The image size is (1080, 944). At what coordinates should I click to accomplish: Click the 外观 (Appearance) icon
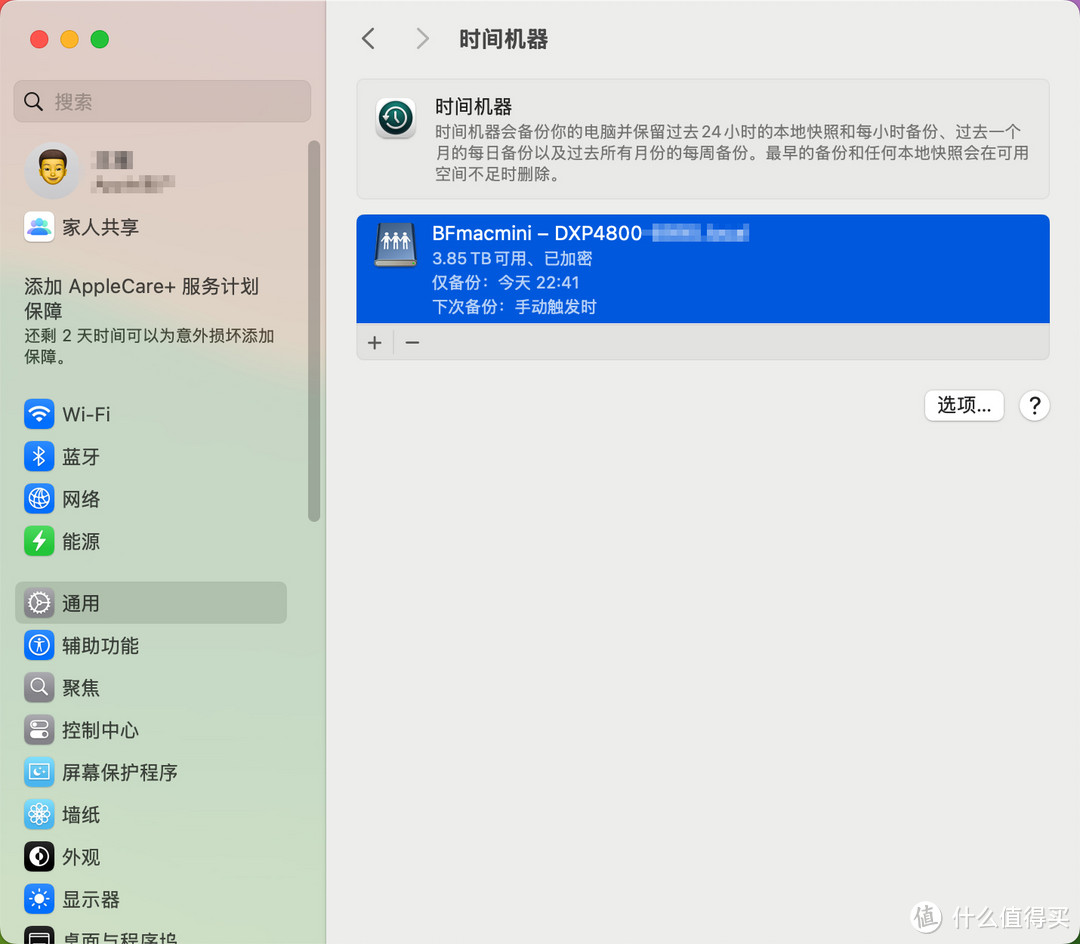38,857
